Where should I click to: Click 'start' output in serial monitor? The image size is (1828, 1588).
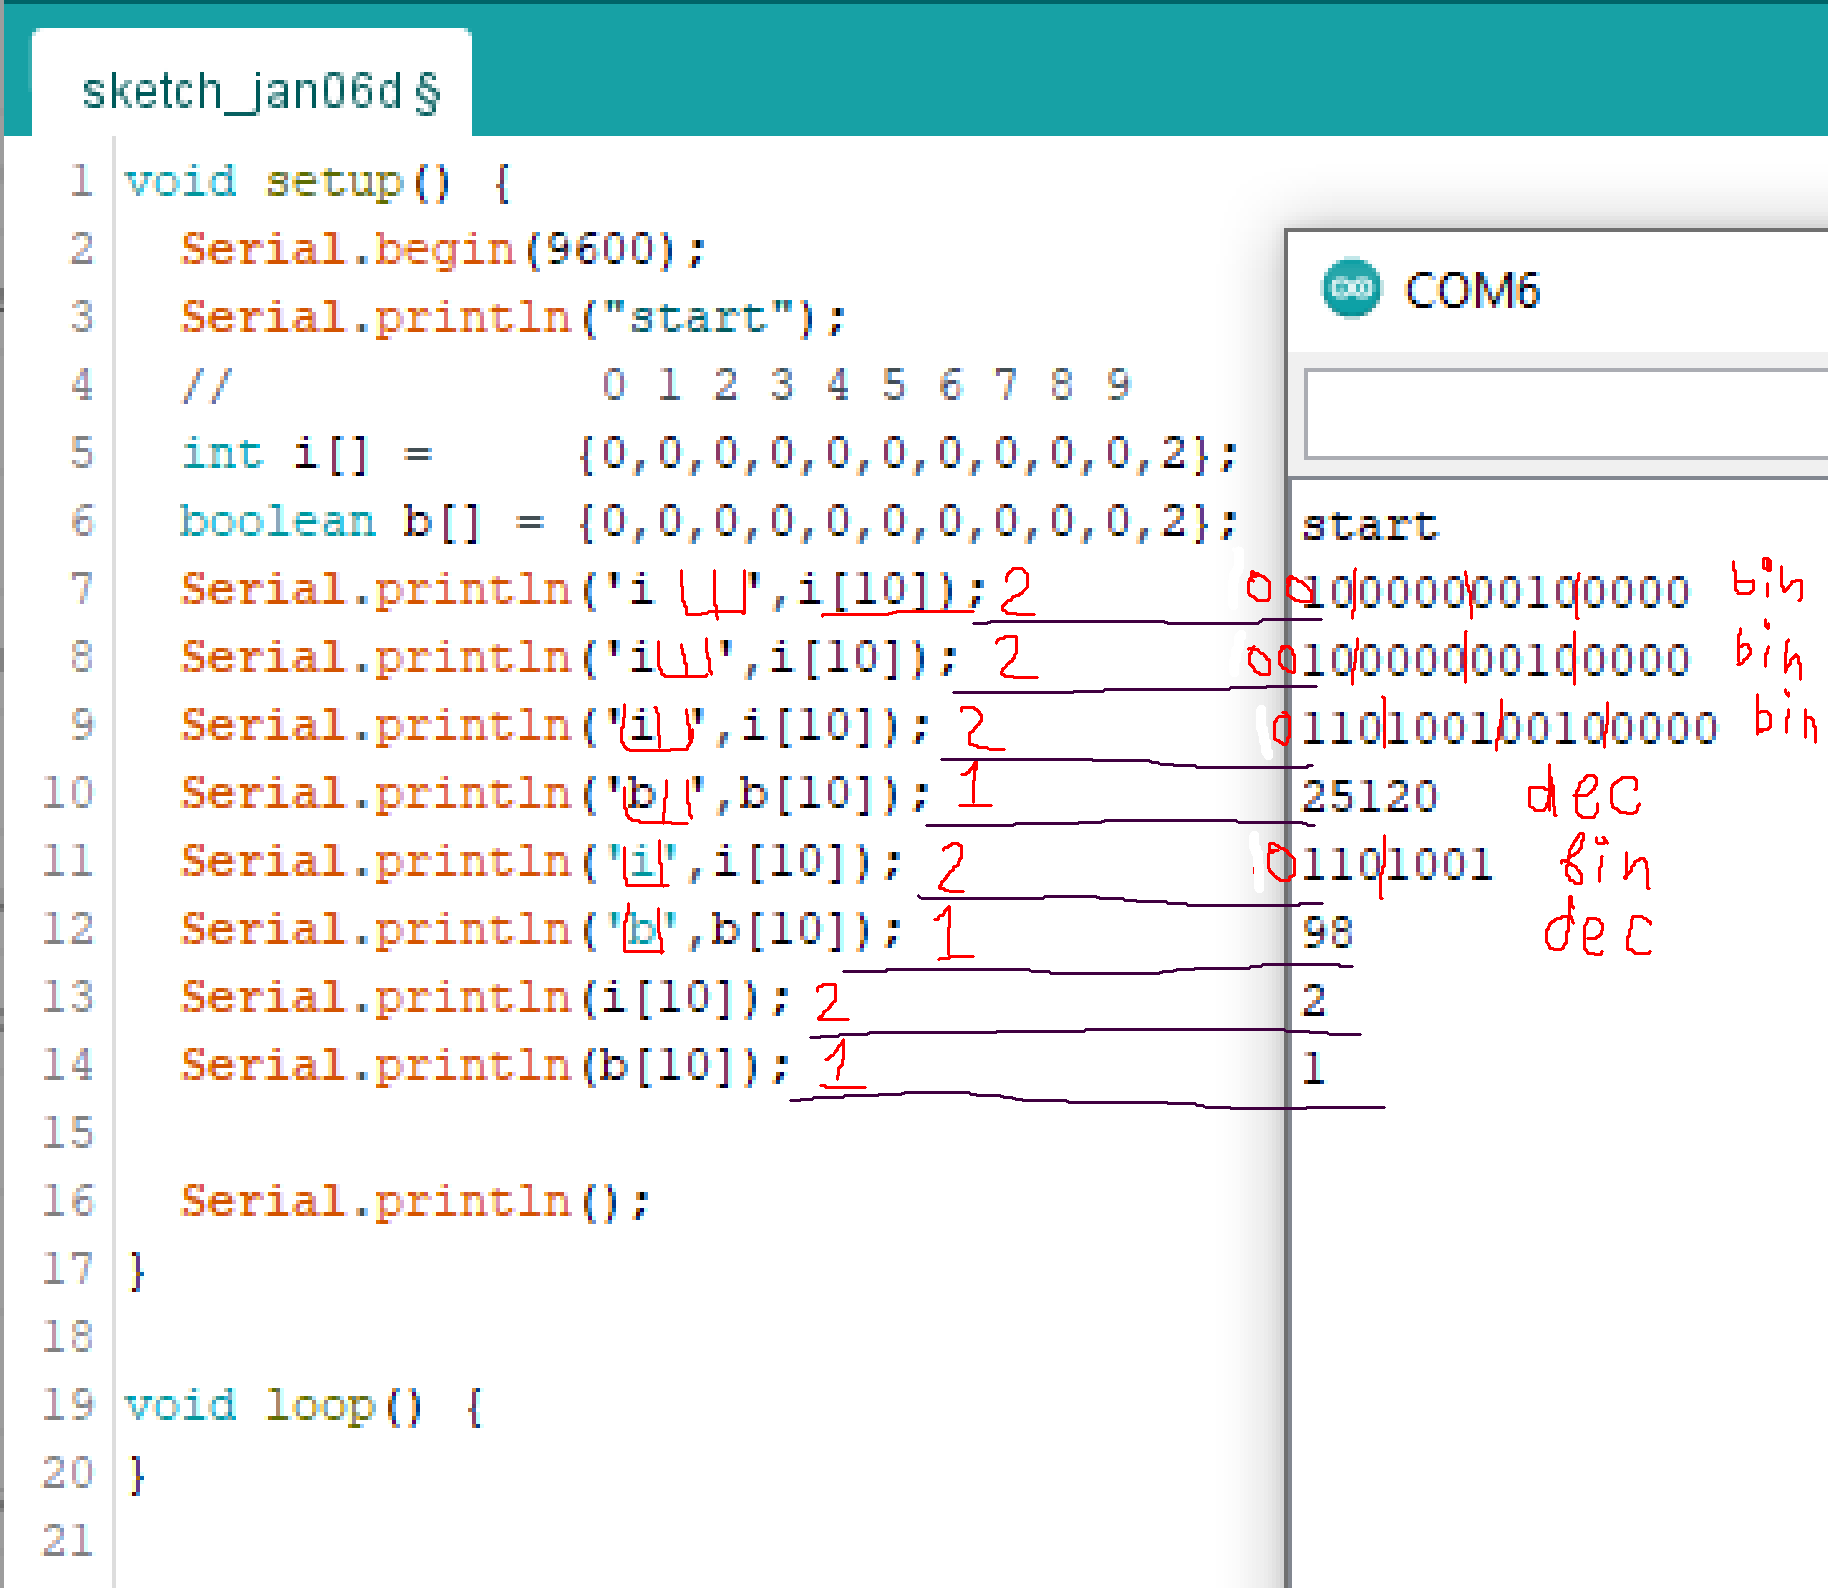click(x=1369, y=526)
